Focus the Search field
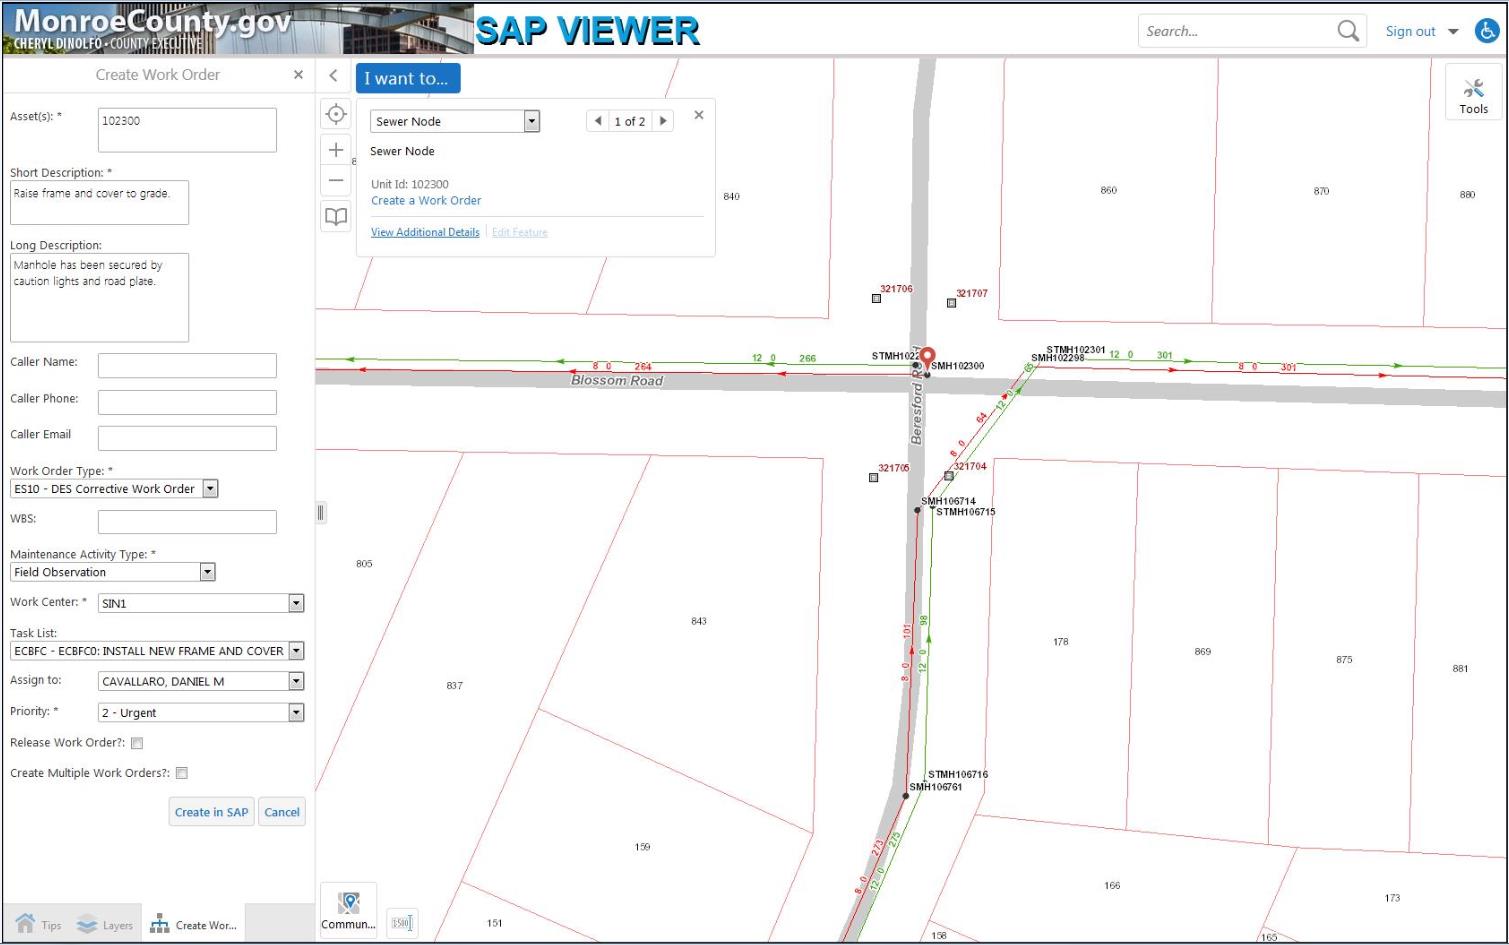The height and width of the screenshot is (945, 1509). [x=1238, y=31]
